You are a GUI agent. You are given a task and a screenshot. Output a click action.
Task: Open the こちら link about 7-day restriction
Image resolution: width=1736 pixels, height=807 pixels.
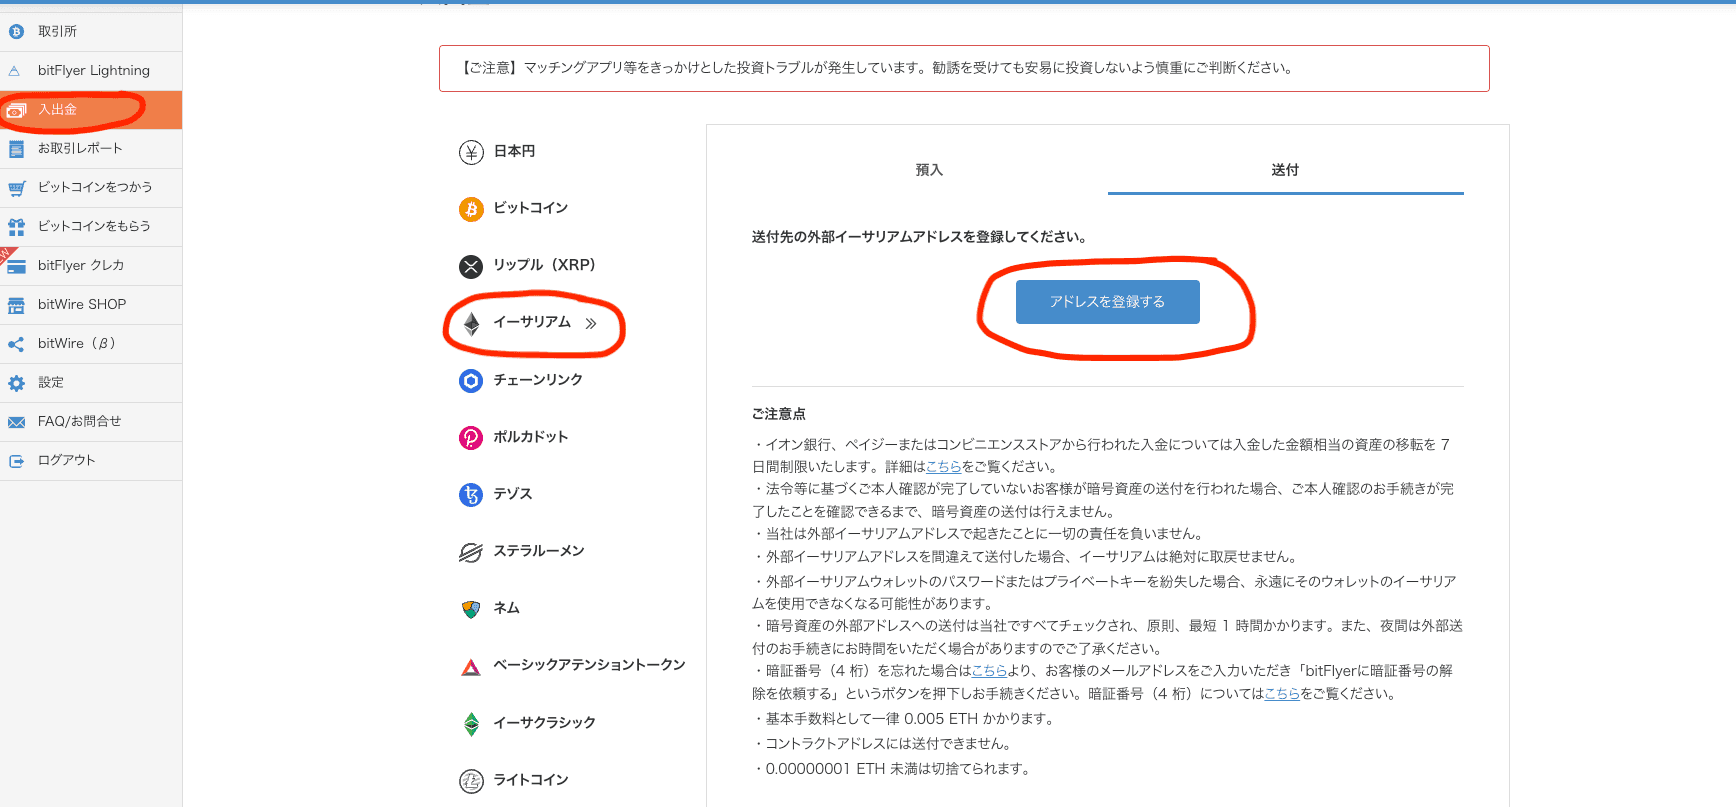943,467
